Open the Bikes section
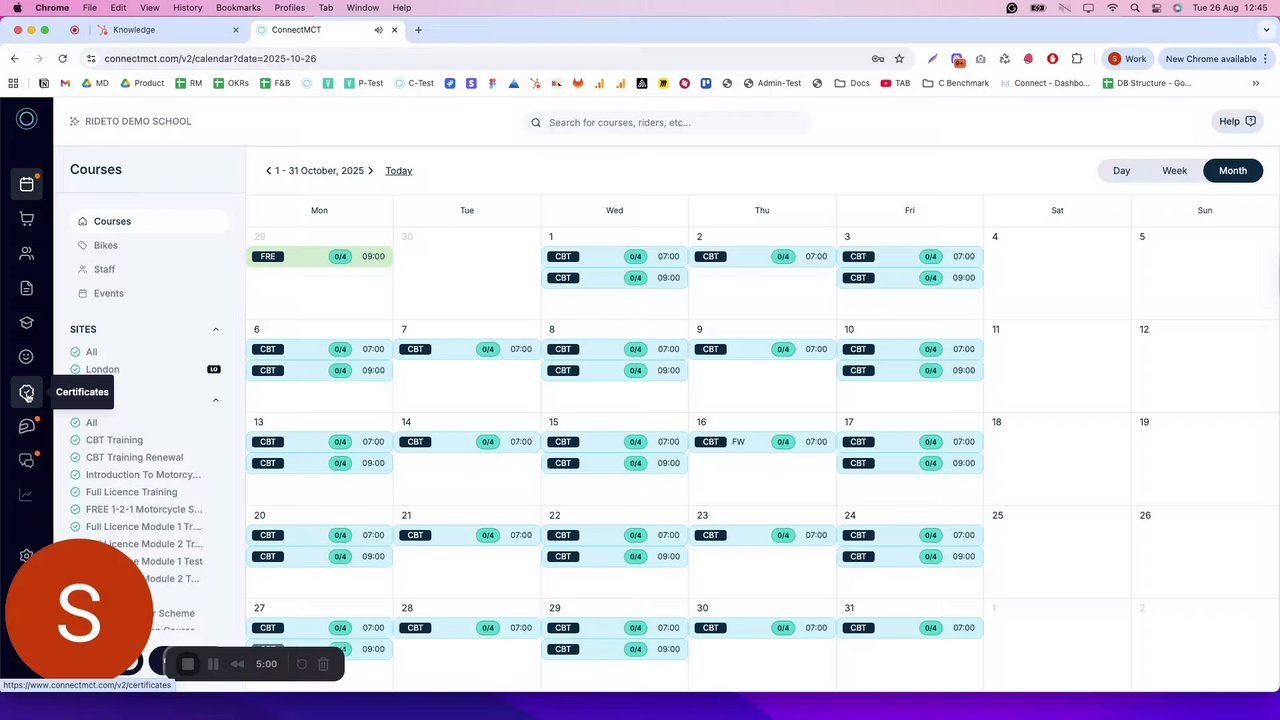 click(105, 245)
